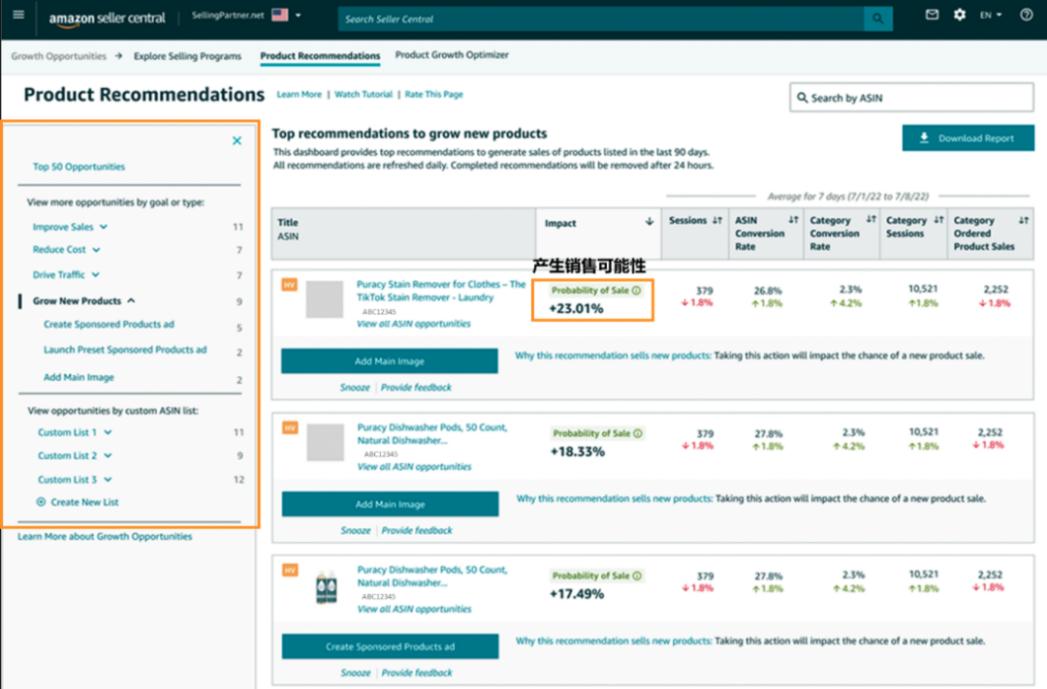
Task: Click HV badge on Stain Remover row
Action: [x=289, y=285]
